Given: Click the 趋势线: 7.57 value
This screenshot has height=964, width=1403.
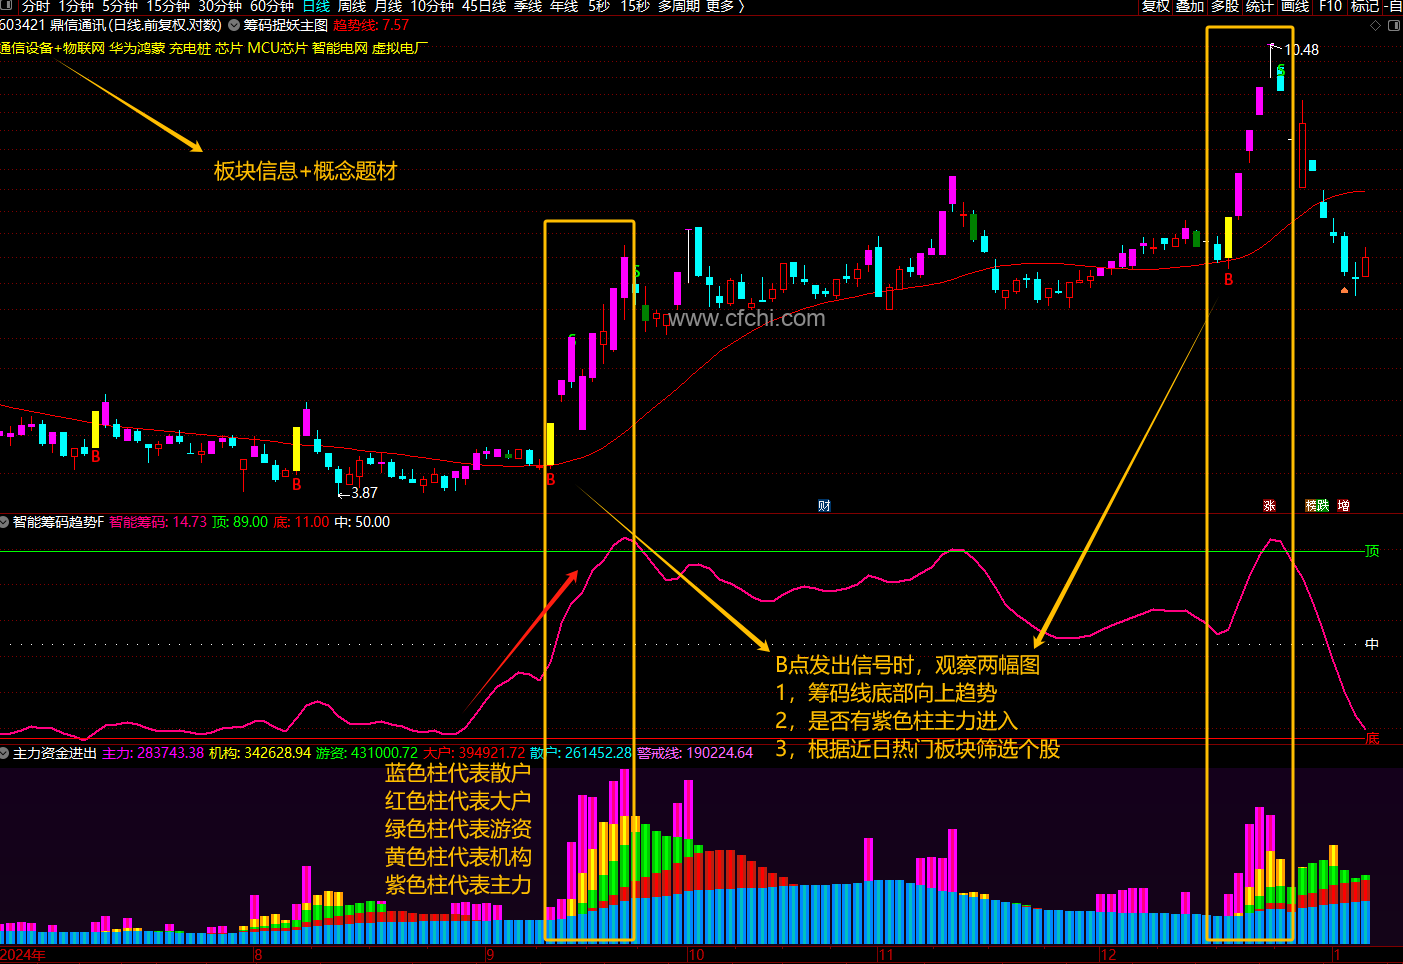Looking at the screenshot, I should 371,25.
